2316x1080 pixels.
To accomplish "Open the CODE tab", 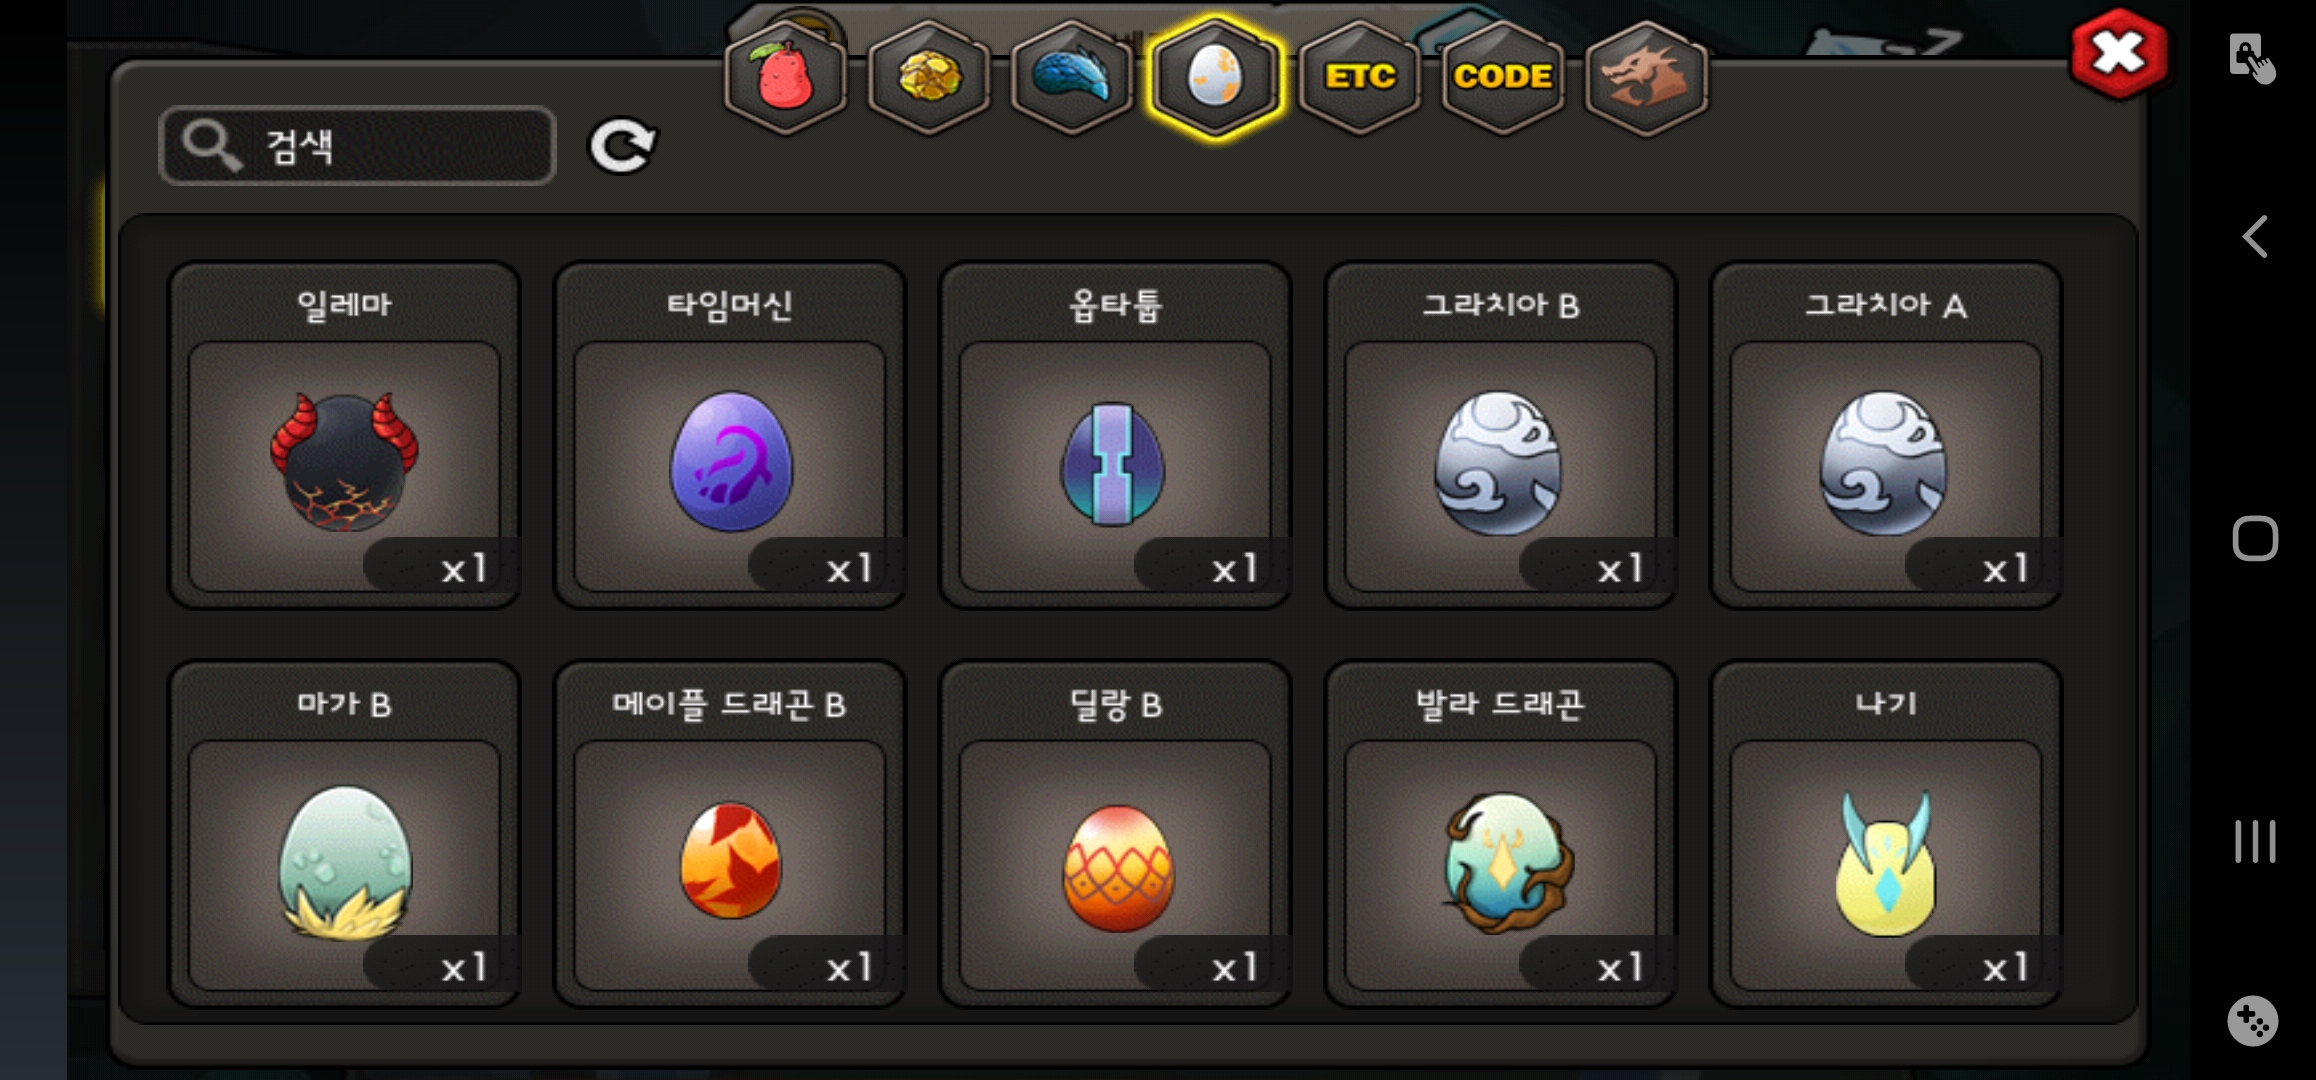I will point(1503,78).
